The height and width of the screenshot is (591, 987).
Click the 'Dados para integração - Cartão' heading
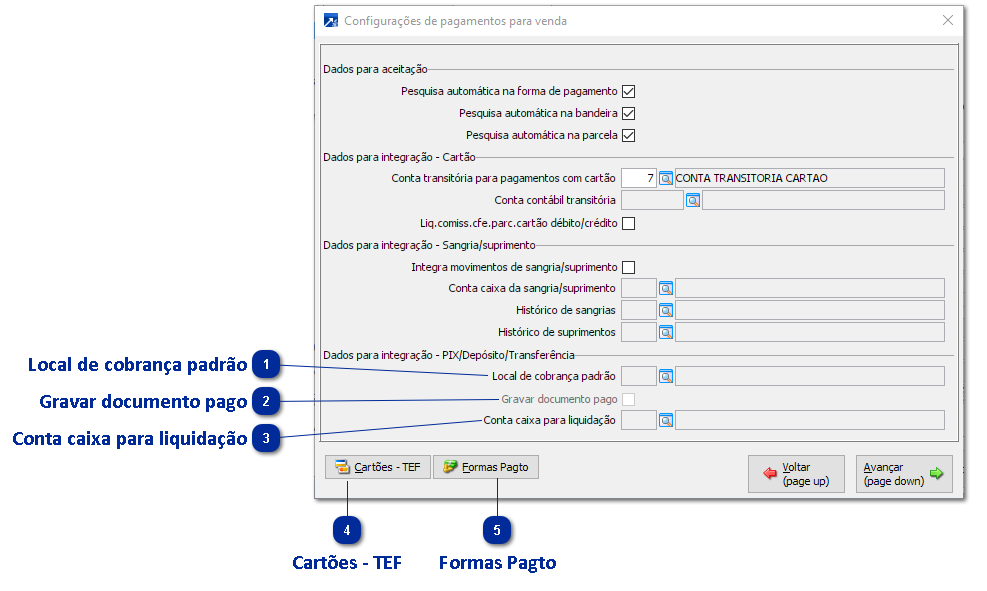click(x=399, y=157)
